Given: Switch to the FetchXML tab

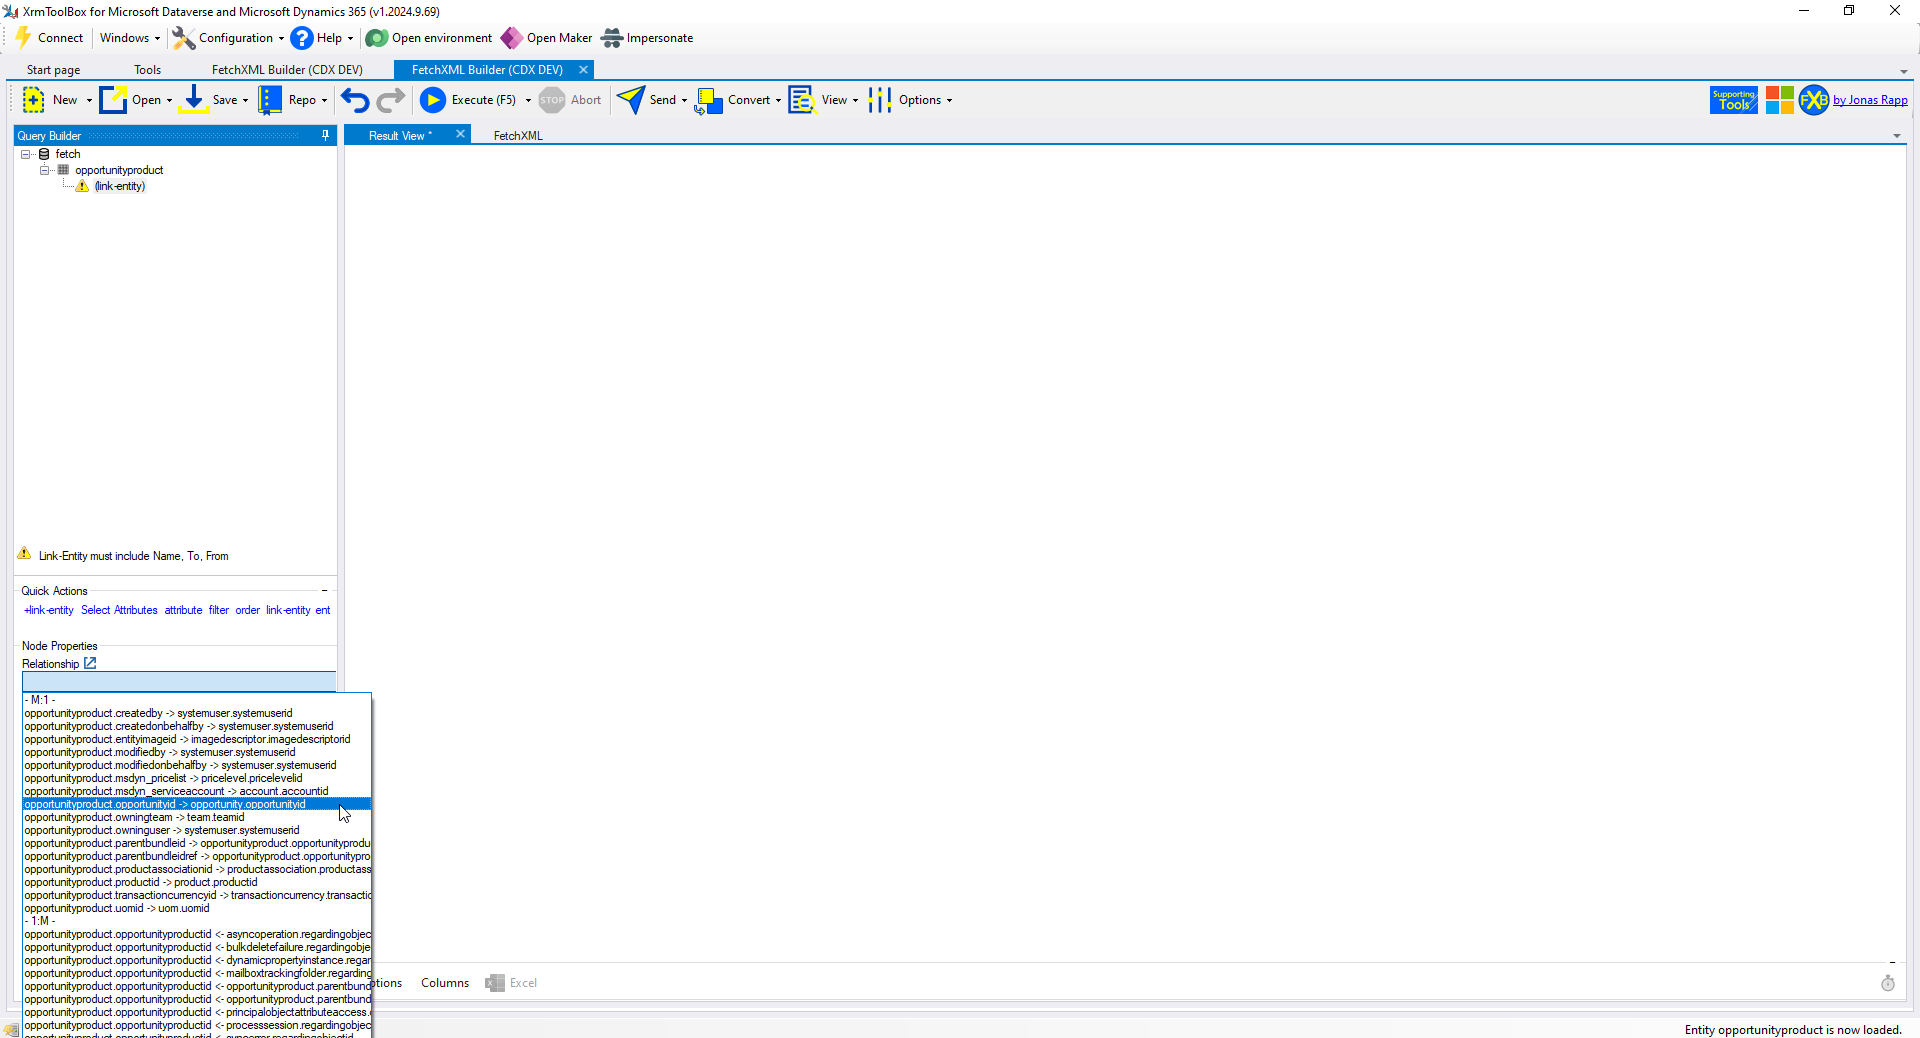Looking at the screenshot, I should coord(518,136).
